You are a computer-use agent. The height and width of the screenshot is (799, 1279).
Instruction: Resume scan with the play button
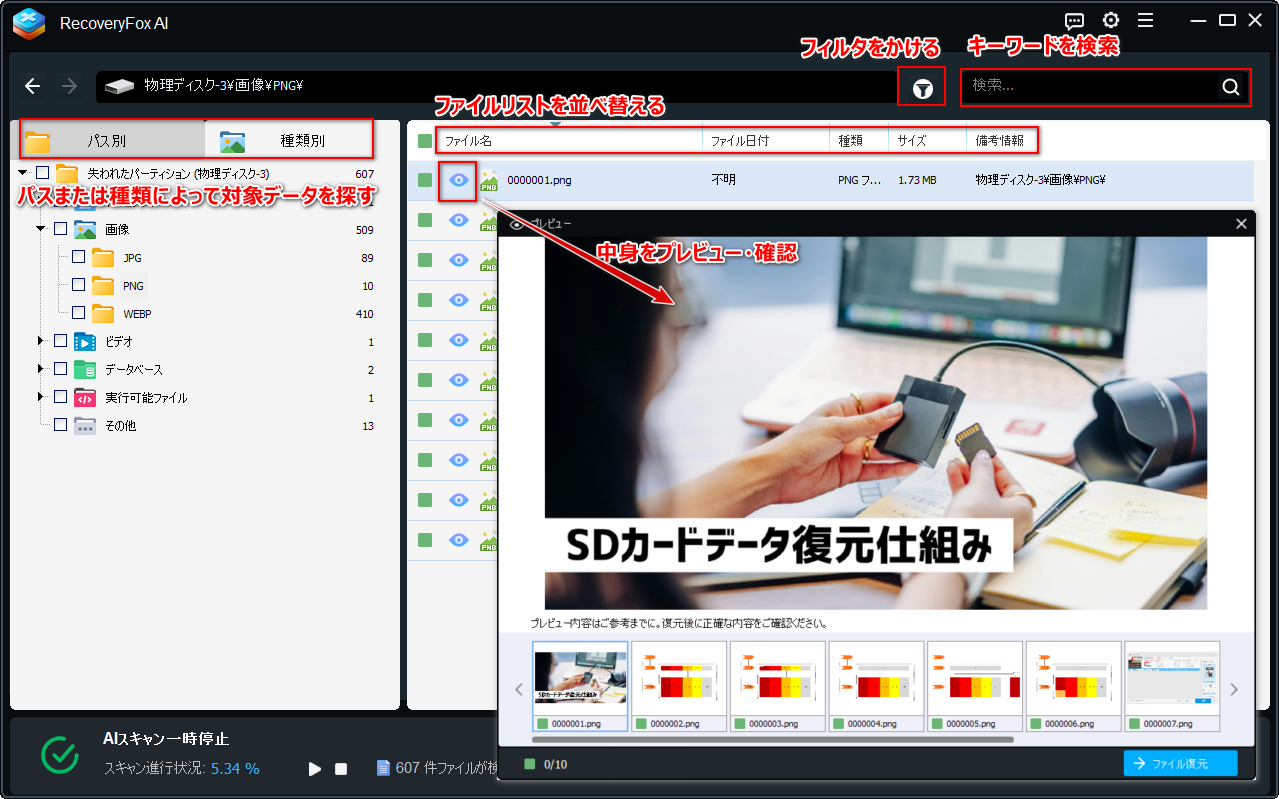click(x=315, y=769)
